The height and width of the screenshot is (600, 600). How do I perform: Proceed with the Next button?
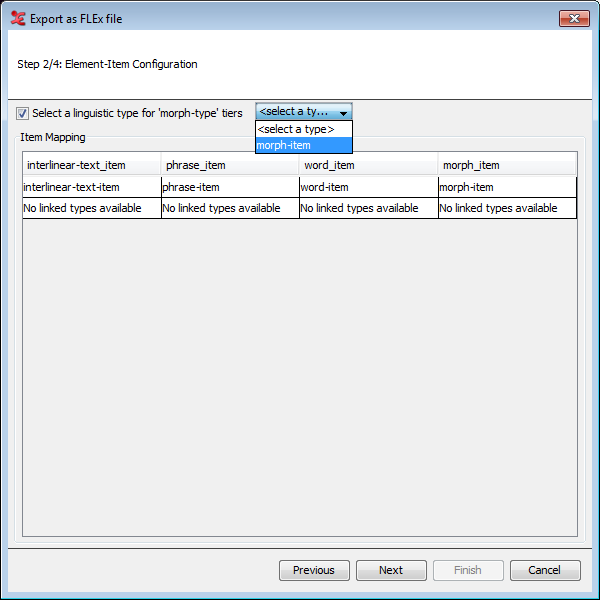391,570
